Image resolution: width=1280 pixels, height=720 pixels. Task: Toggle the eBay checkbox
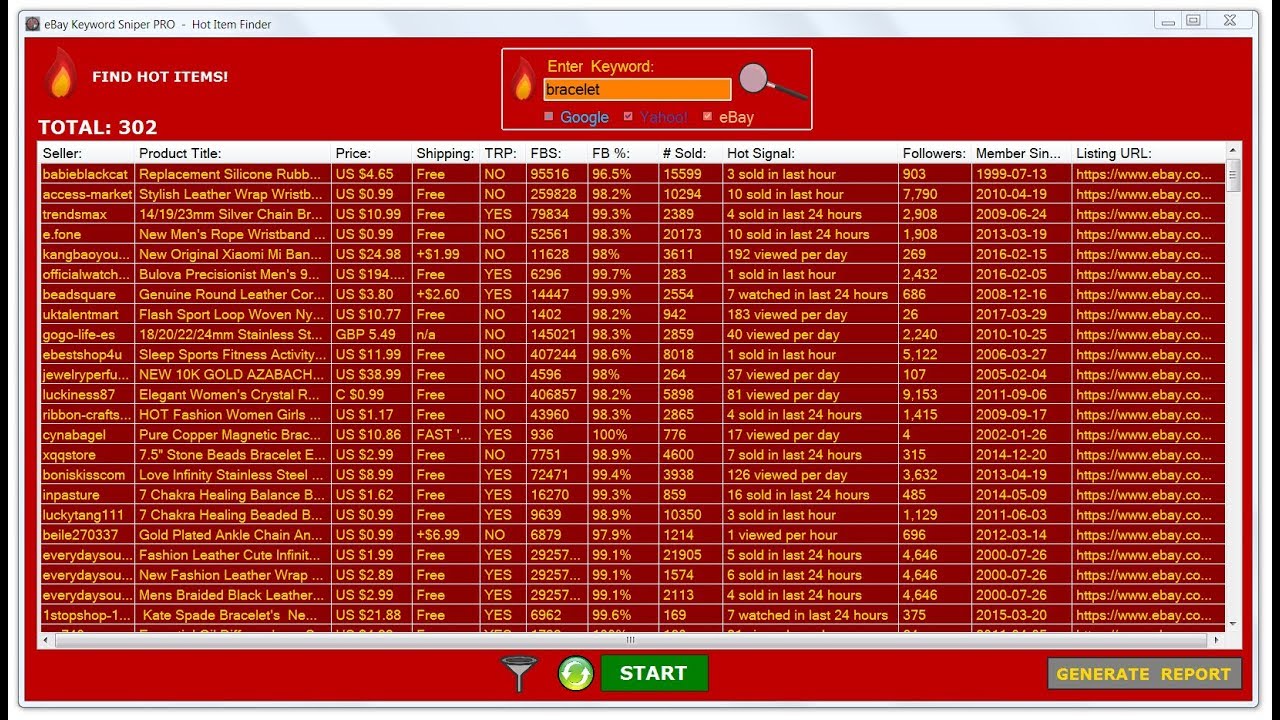(x=707, y=117)
